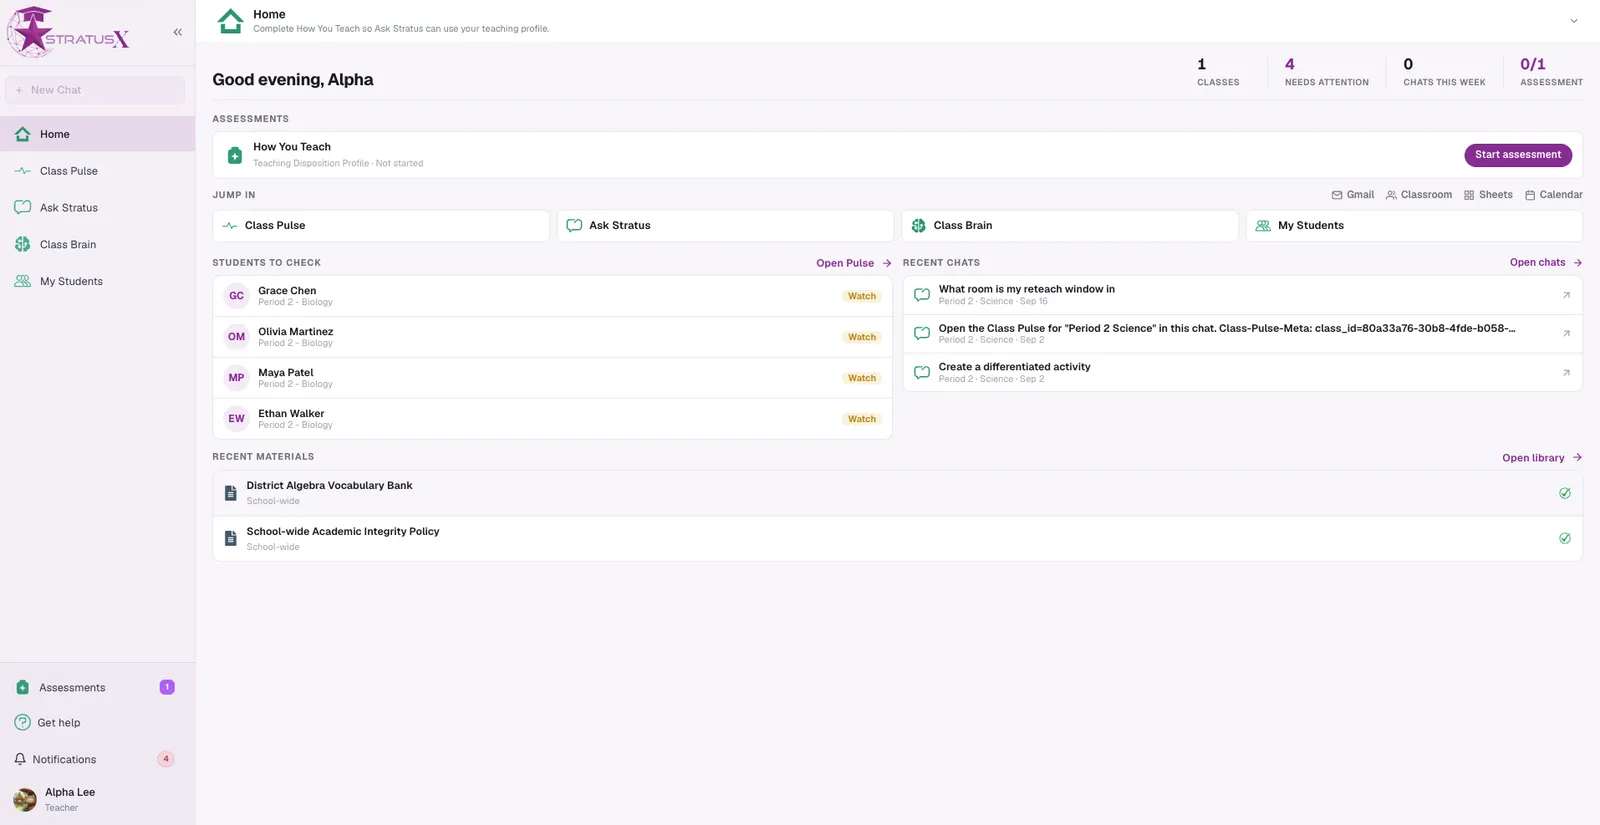The height and width of the screenshot is (825, 1600).
Task: Select Grace Chen's GC avatar
Action: point(236,296)
